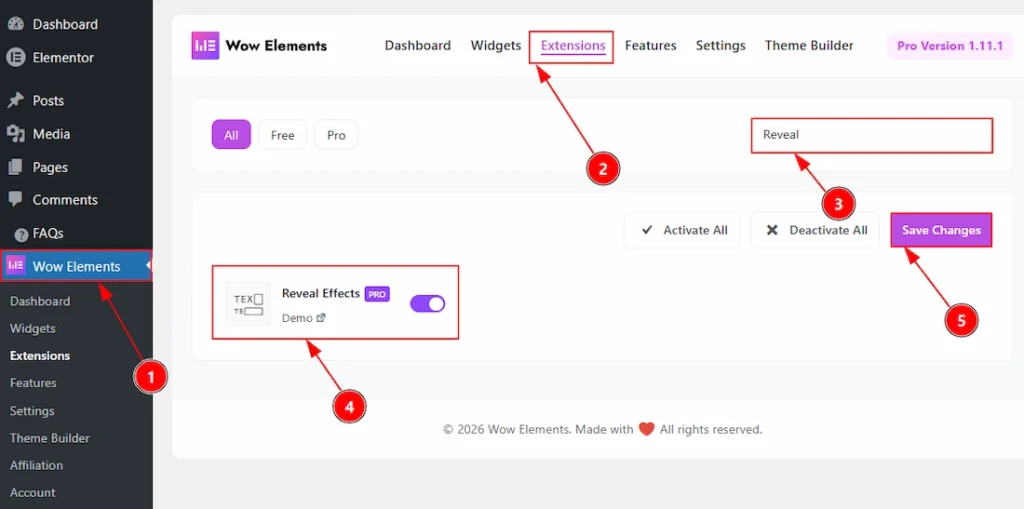This screenshot has height=509, width=1024.
Task: Open Dashboard in WordPress sidebar
Action: tap(65, 24)
